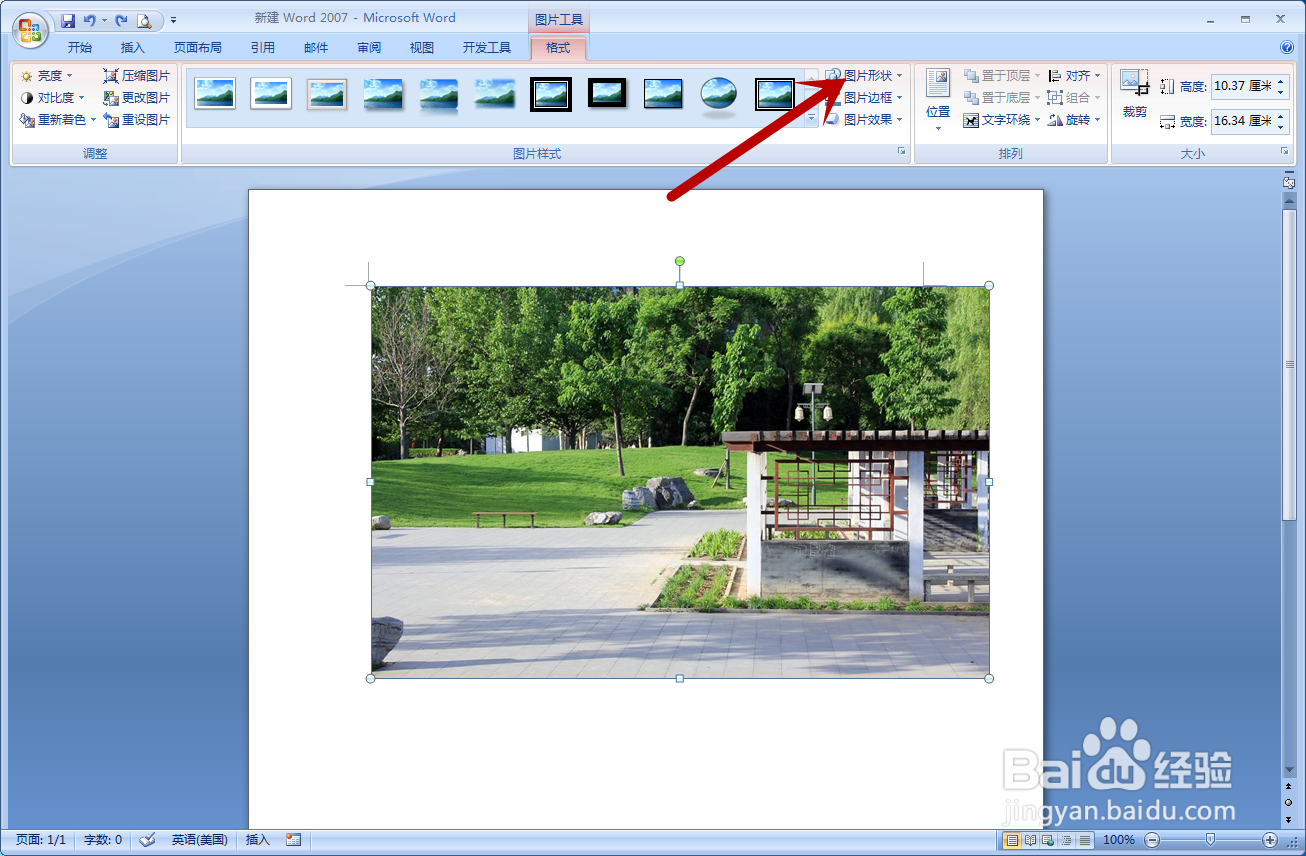Open the Office button menu
The image size is (1306, 856).
click(30, 29)
